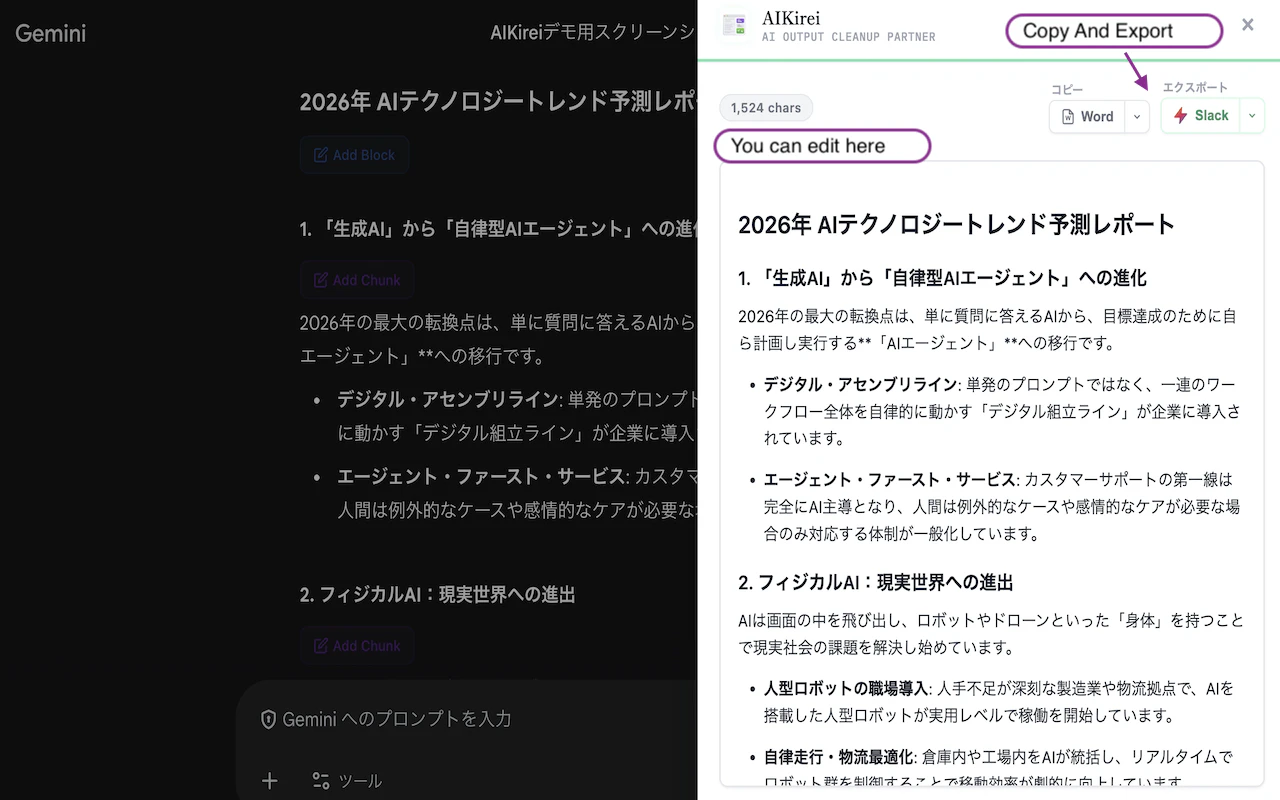Screen dimensions: 1280x800
Task: Close the AIKirei export panel
Action: click(x=1248, y=24)
